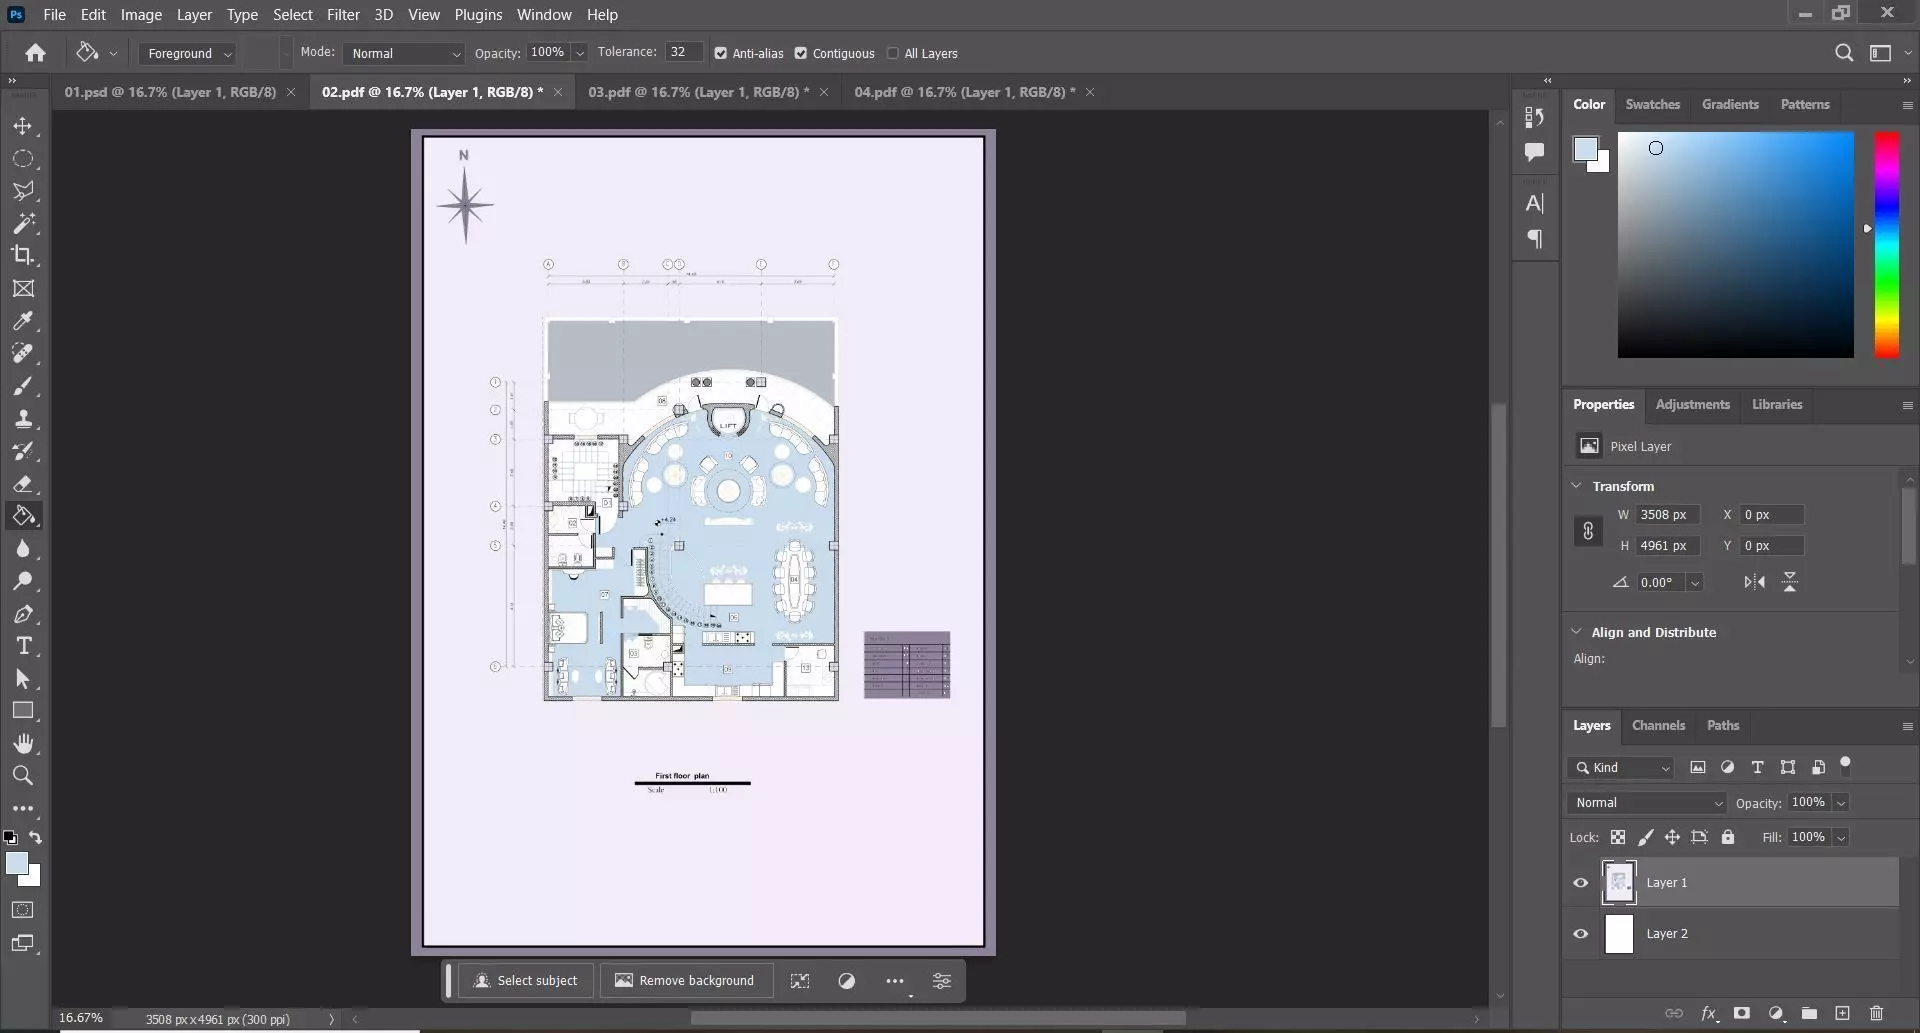Viewport: 1920px width, 1033px height.
Task: Open the layer Fill dropdown
Action: coord(1841,837)
